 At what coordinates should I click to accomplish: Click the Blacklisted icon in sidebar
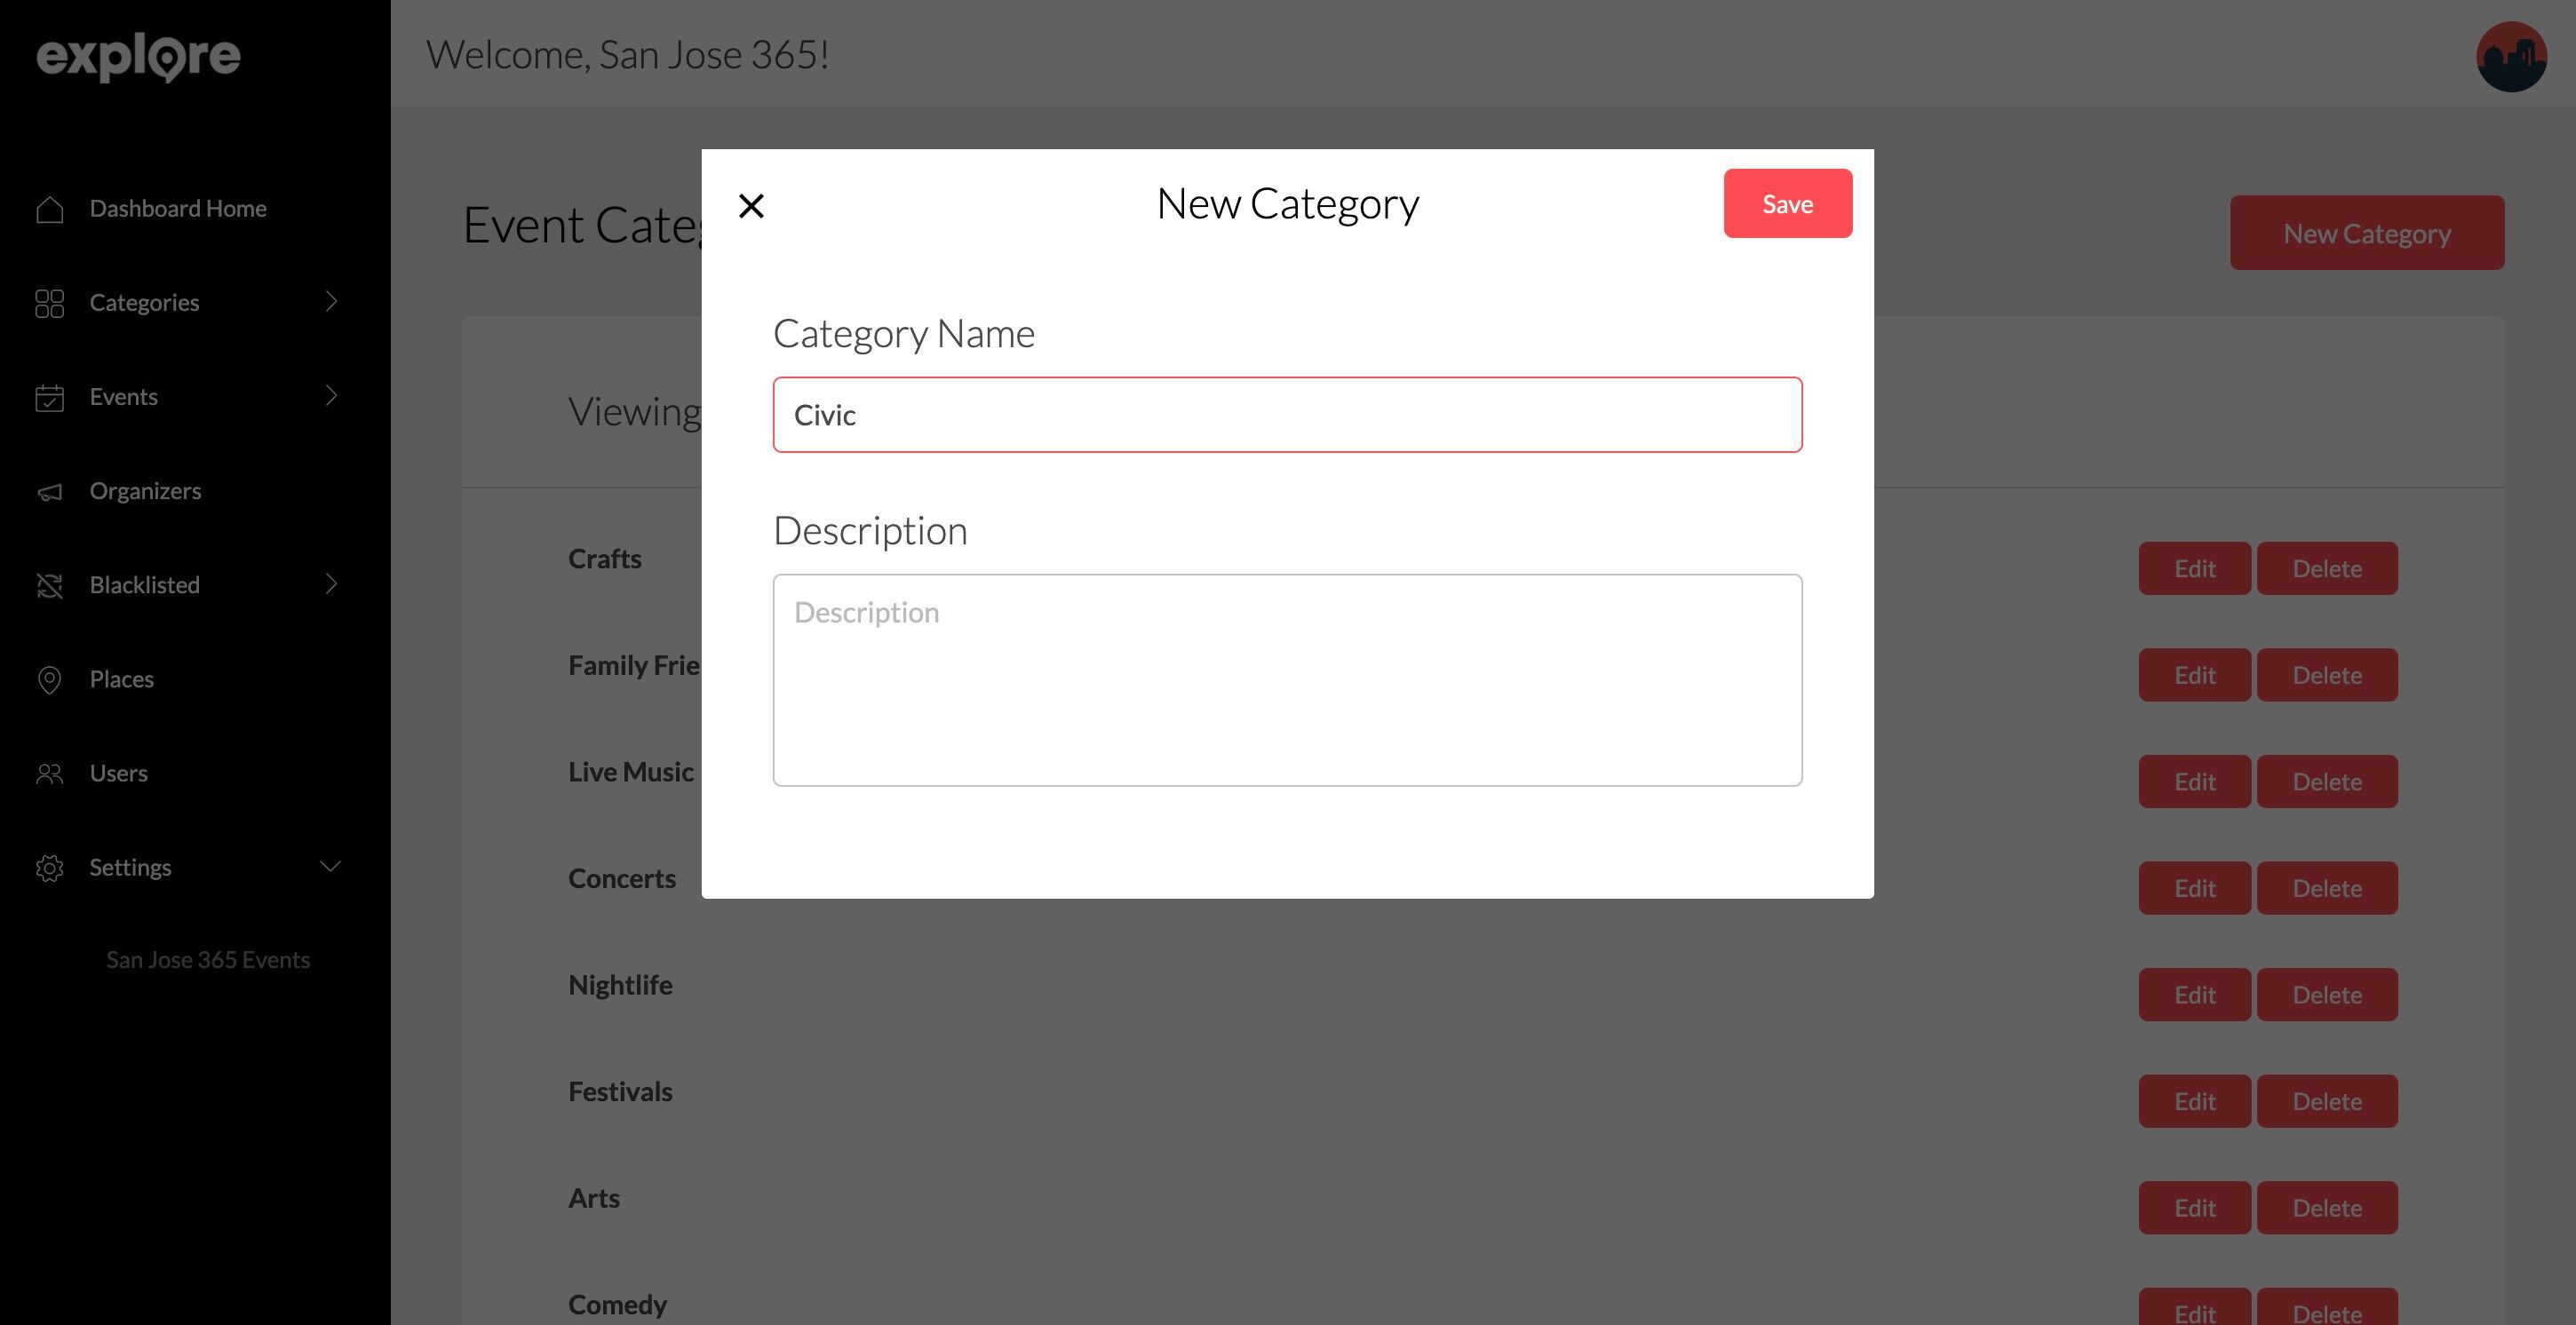pyautogui.click(x=49, y=585)
